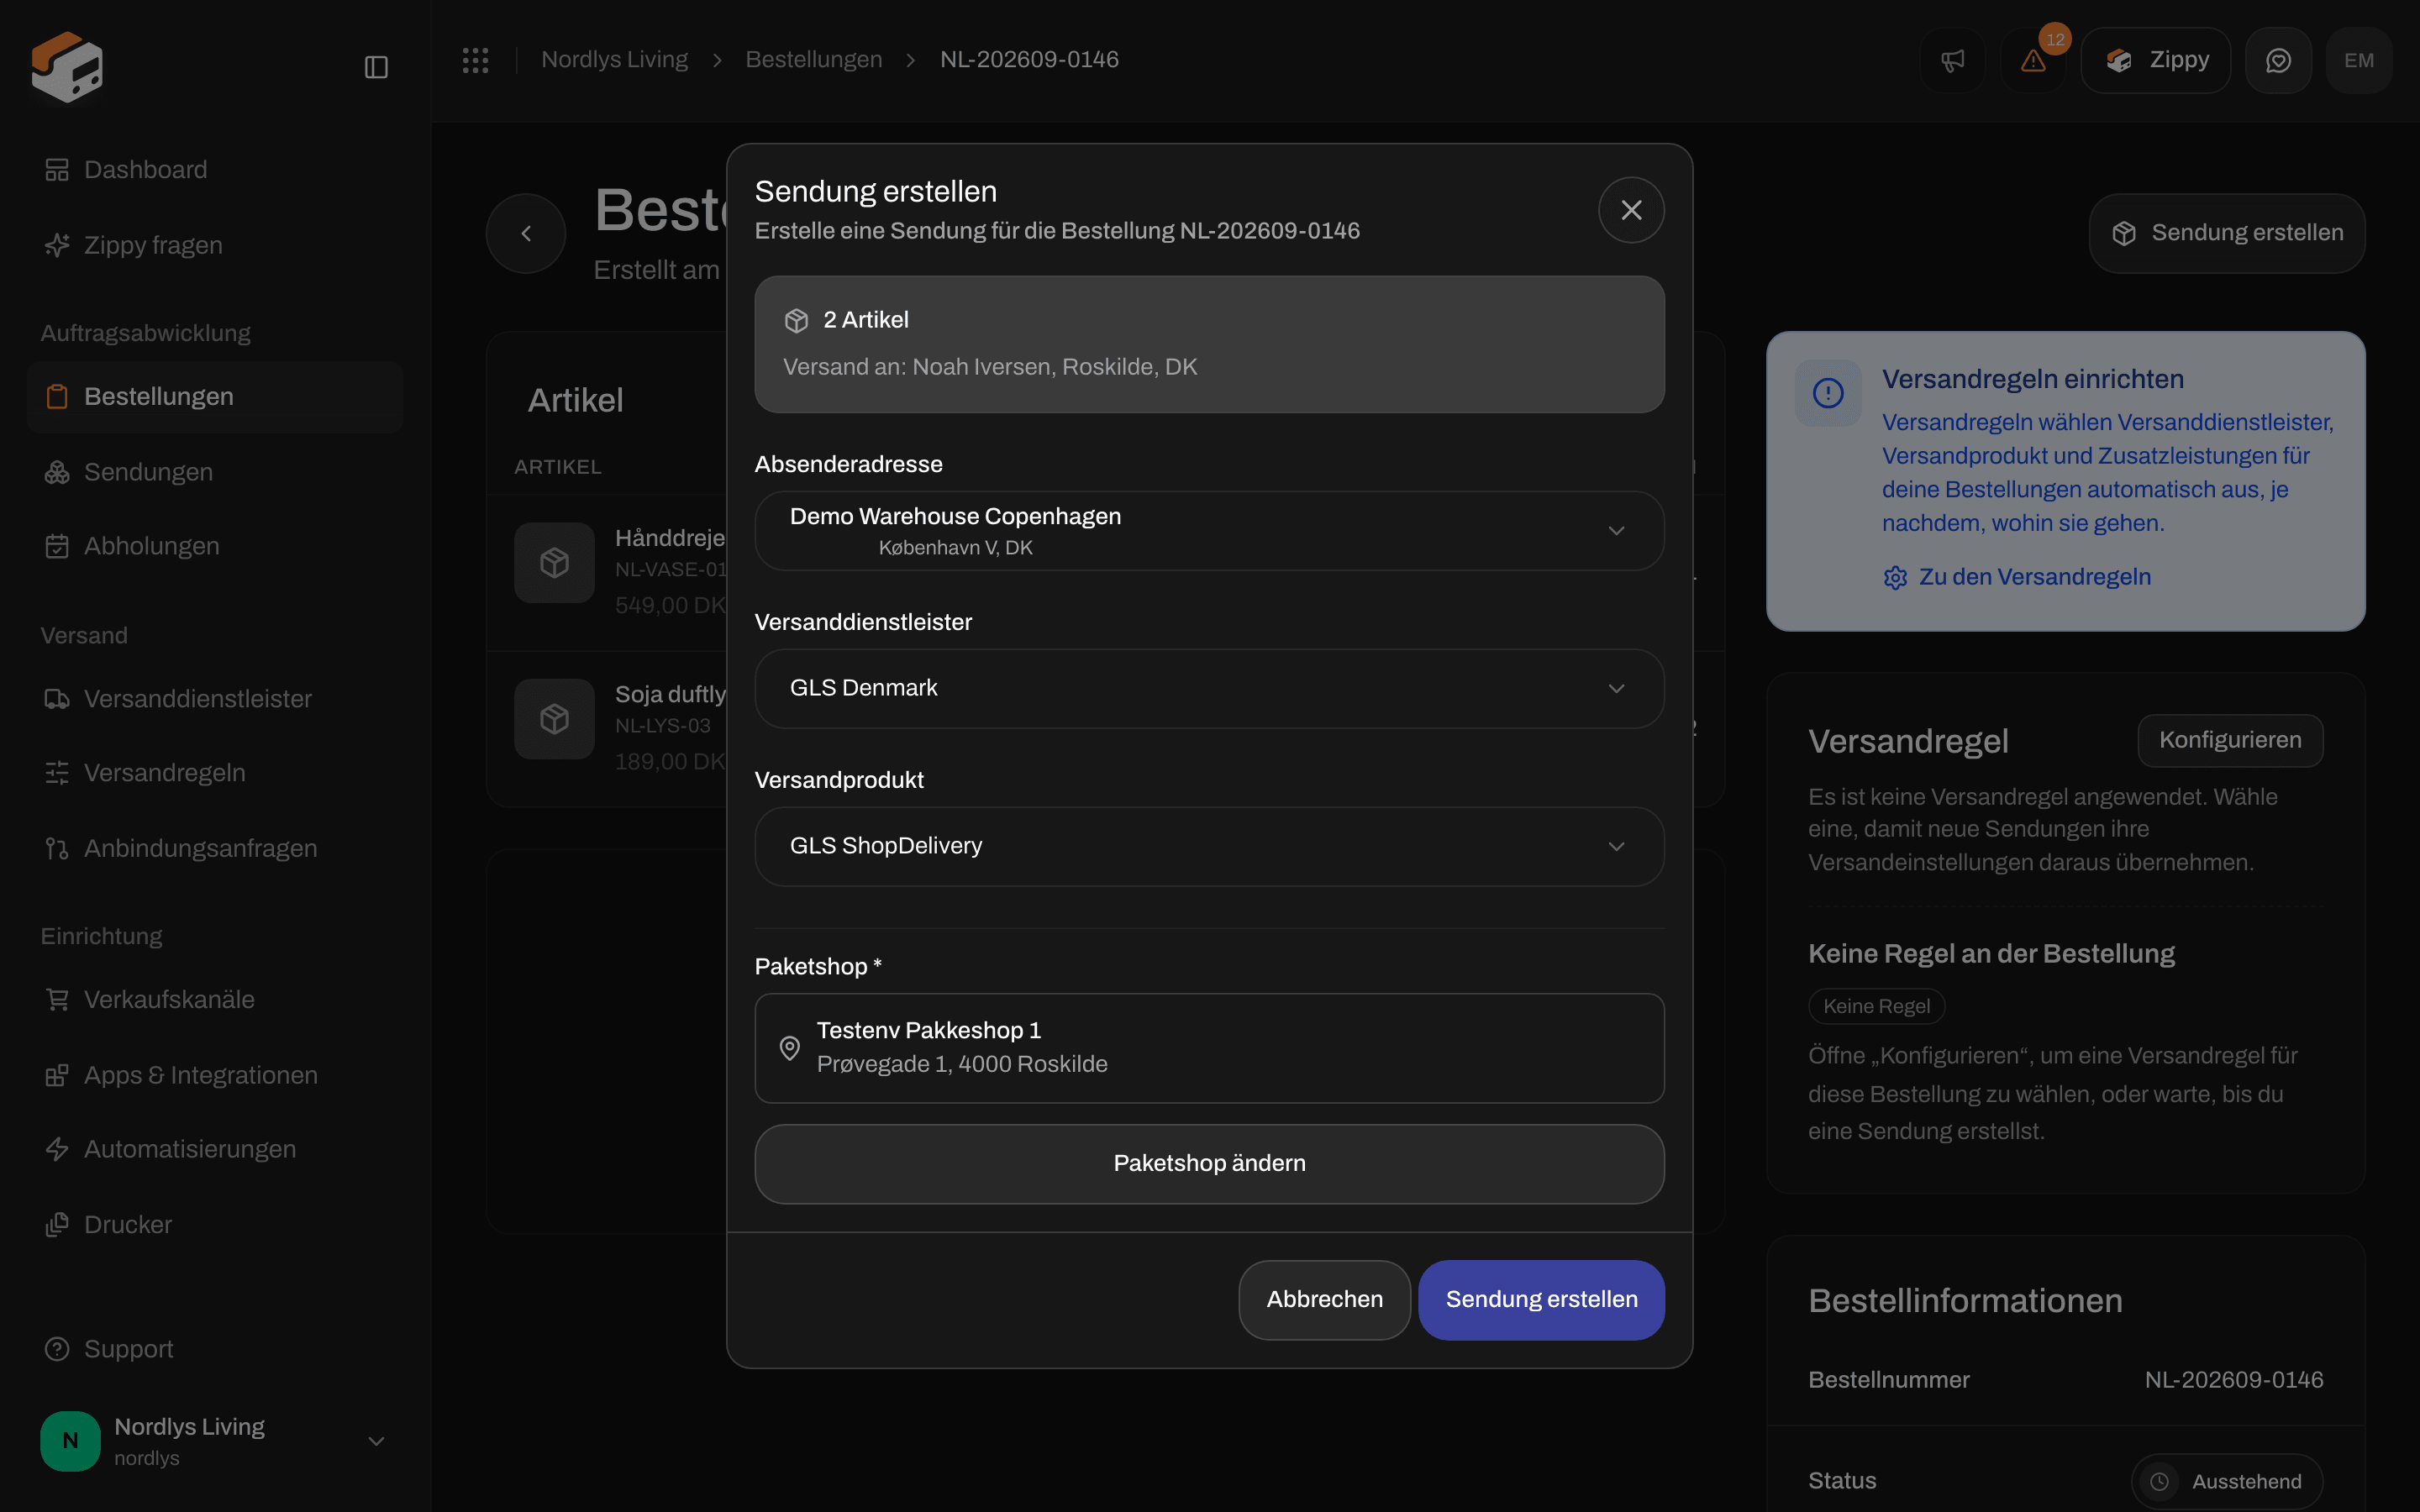Open the Versandprodukt GLS ShopDelivery dropdown
Screen dimensions: 2420x1512
[1209, 846]
